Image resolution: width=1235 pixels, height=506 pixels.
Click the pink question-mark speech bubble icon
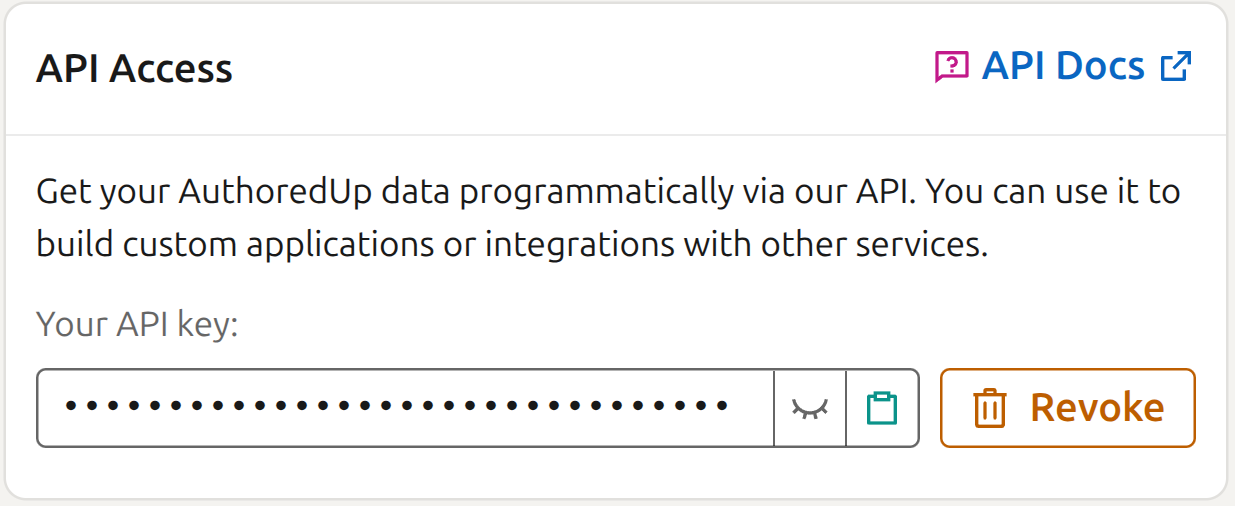(x=951, y=67)
